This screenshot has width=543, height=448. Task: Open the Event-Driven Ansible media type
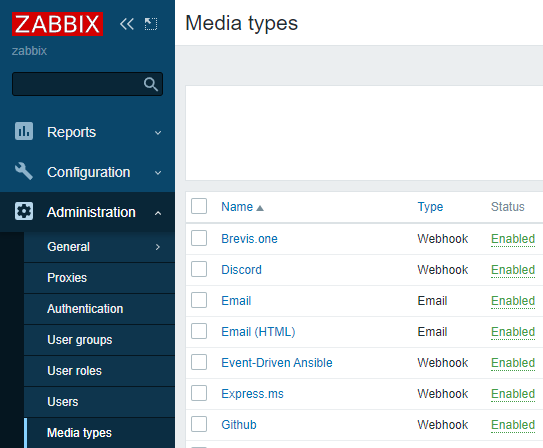pyautogui.click(x=277, y=362)
